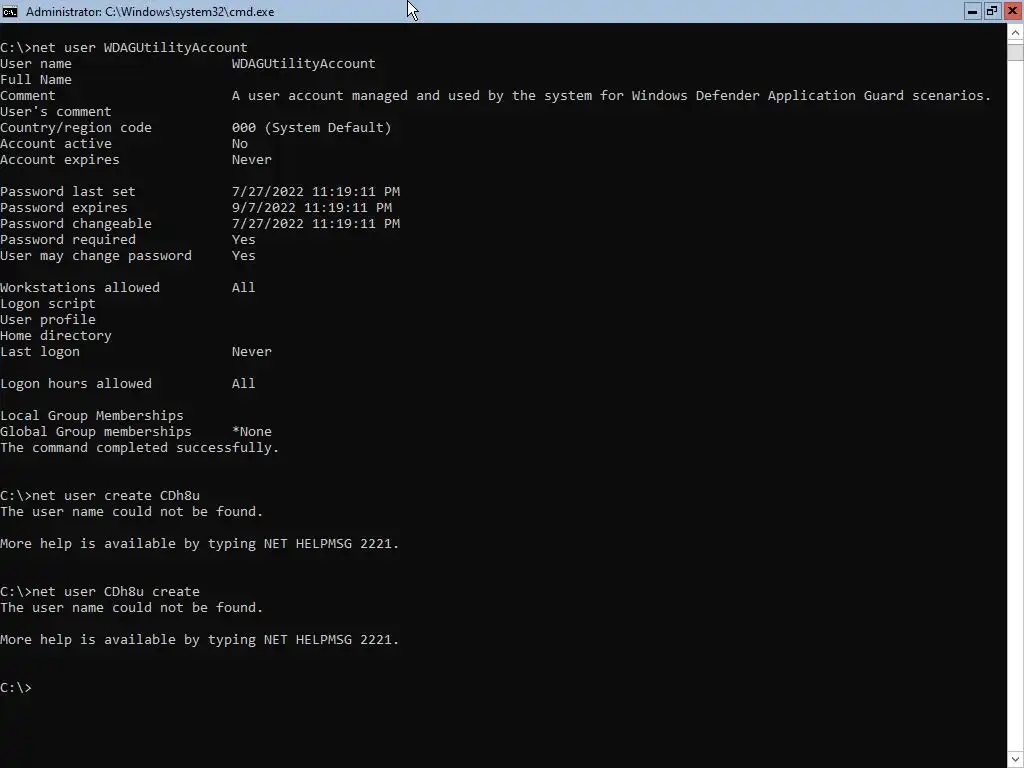Viewport: 1024px width, 768px height.
Task: Click 'Yes' beside Password required
Action: 244,240
